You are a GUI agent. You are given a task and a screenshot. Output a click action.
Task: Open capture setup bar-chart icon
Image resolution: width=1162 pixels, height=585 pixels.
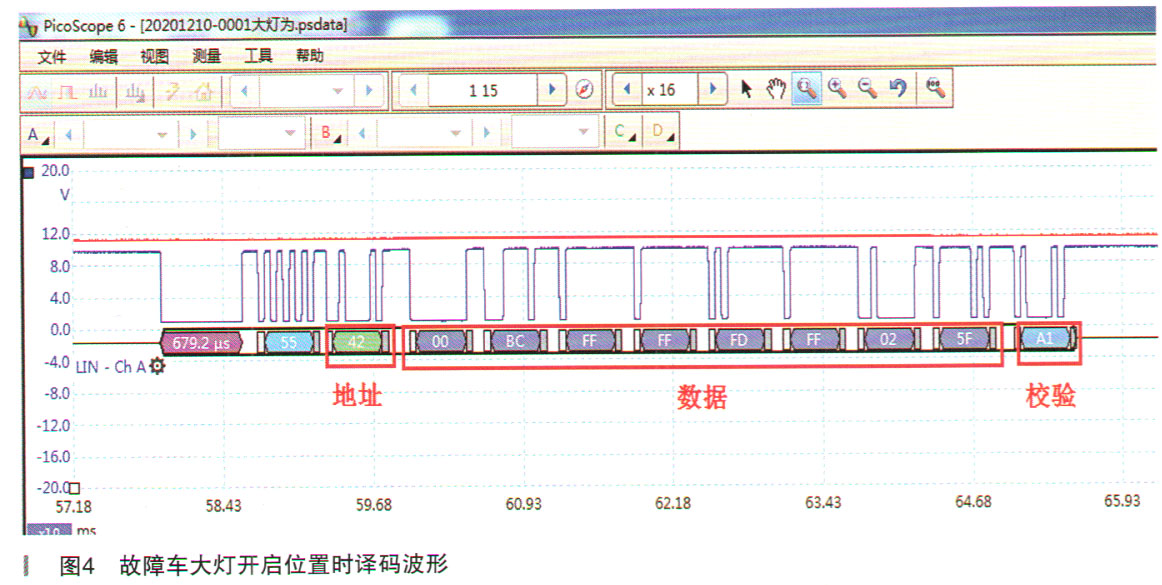pyautogui.click(x=134, y=90)
